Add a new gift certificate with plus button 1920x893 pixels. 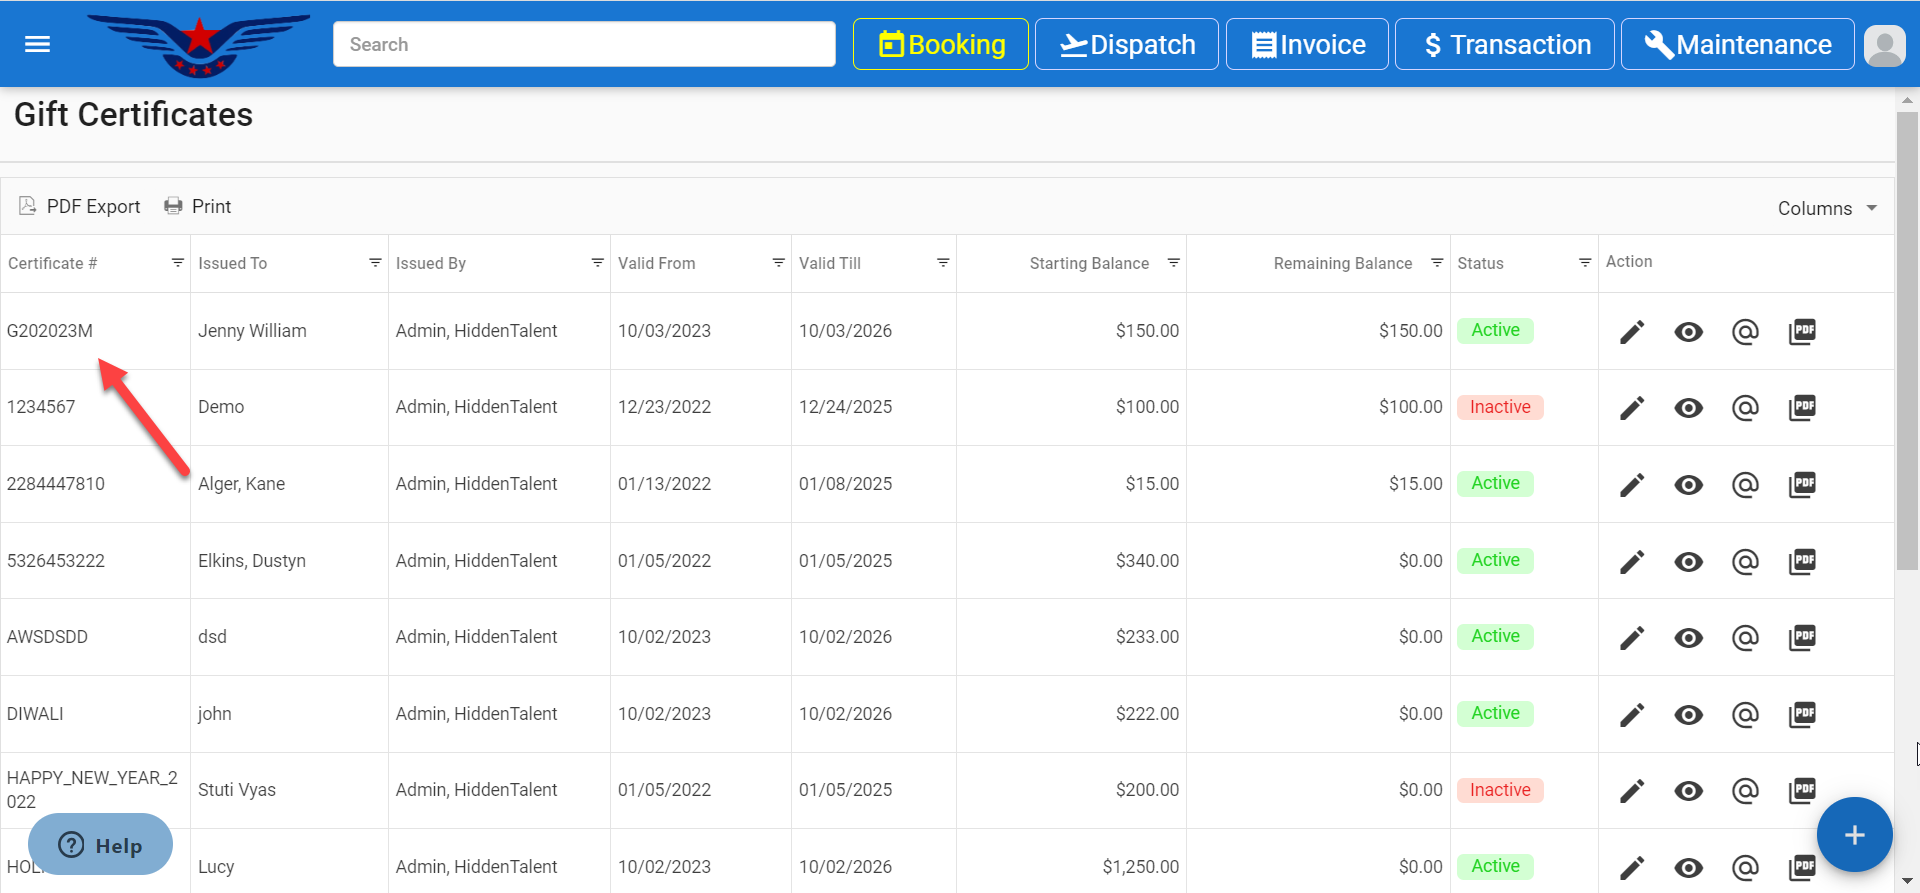(1854, 835)
